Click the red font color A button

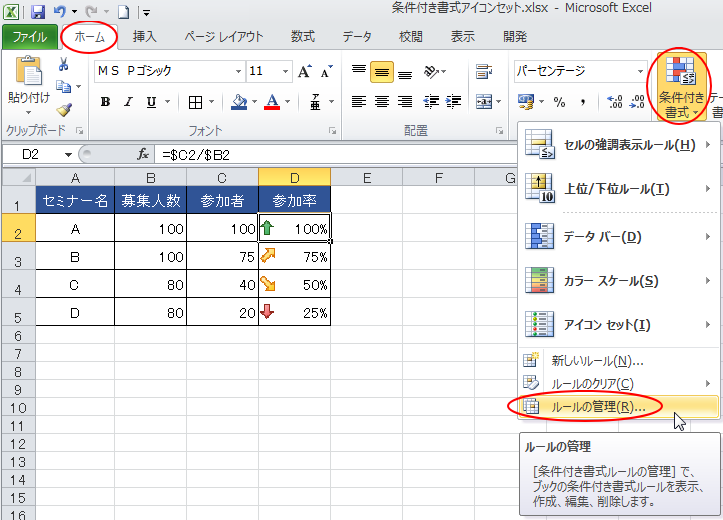(x=272, y=102)
